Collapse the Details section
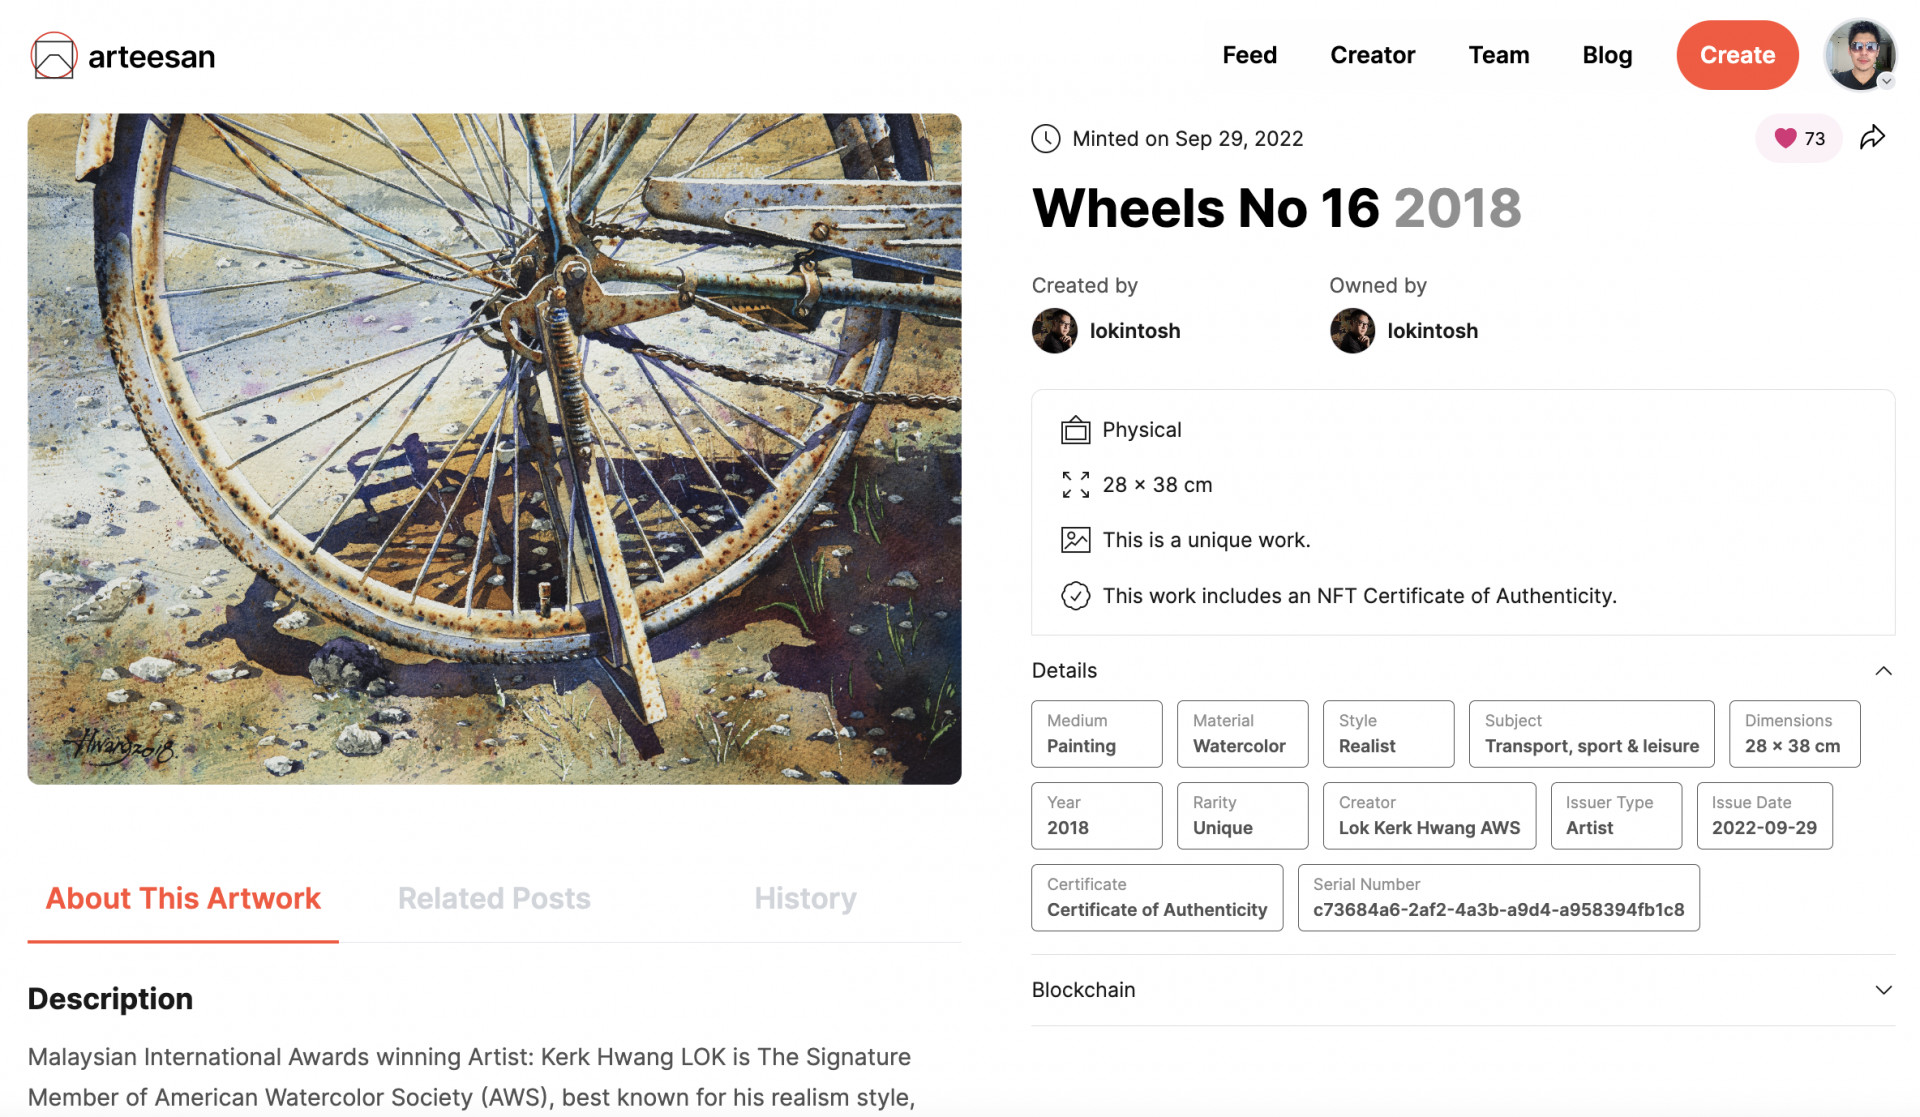This screenshot has height=1117, width=1920. tap(1883, 671)
